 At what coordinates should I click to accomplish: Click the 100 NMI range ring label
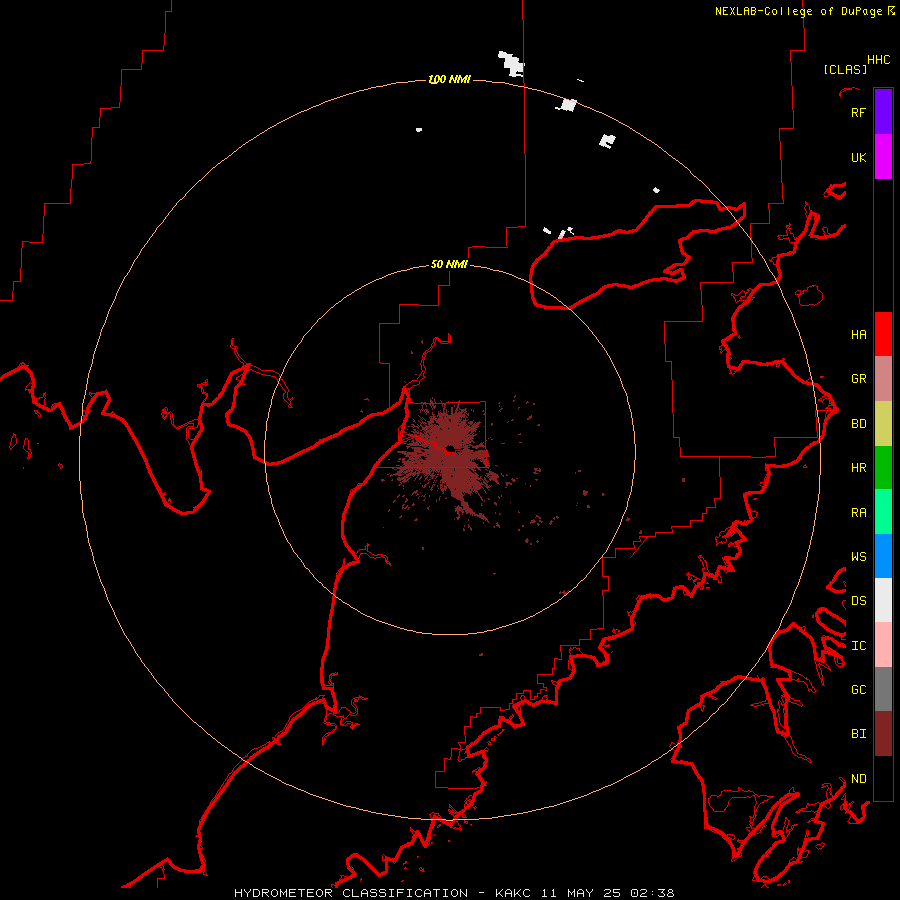point(449,79)
